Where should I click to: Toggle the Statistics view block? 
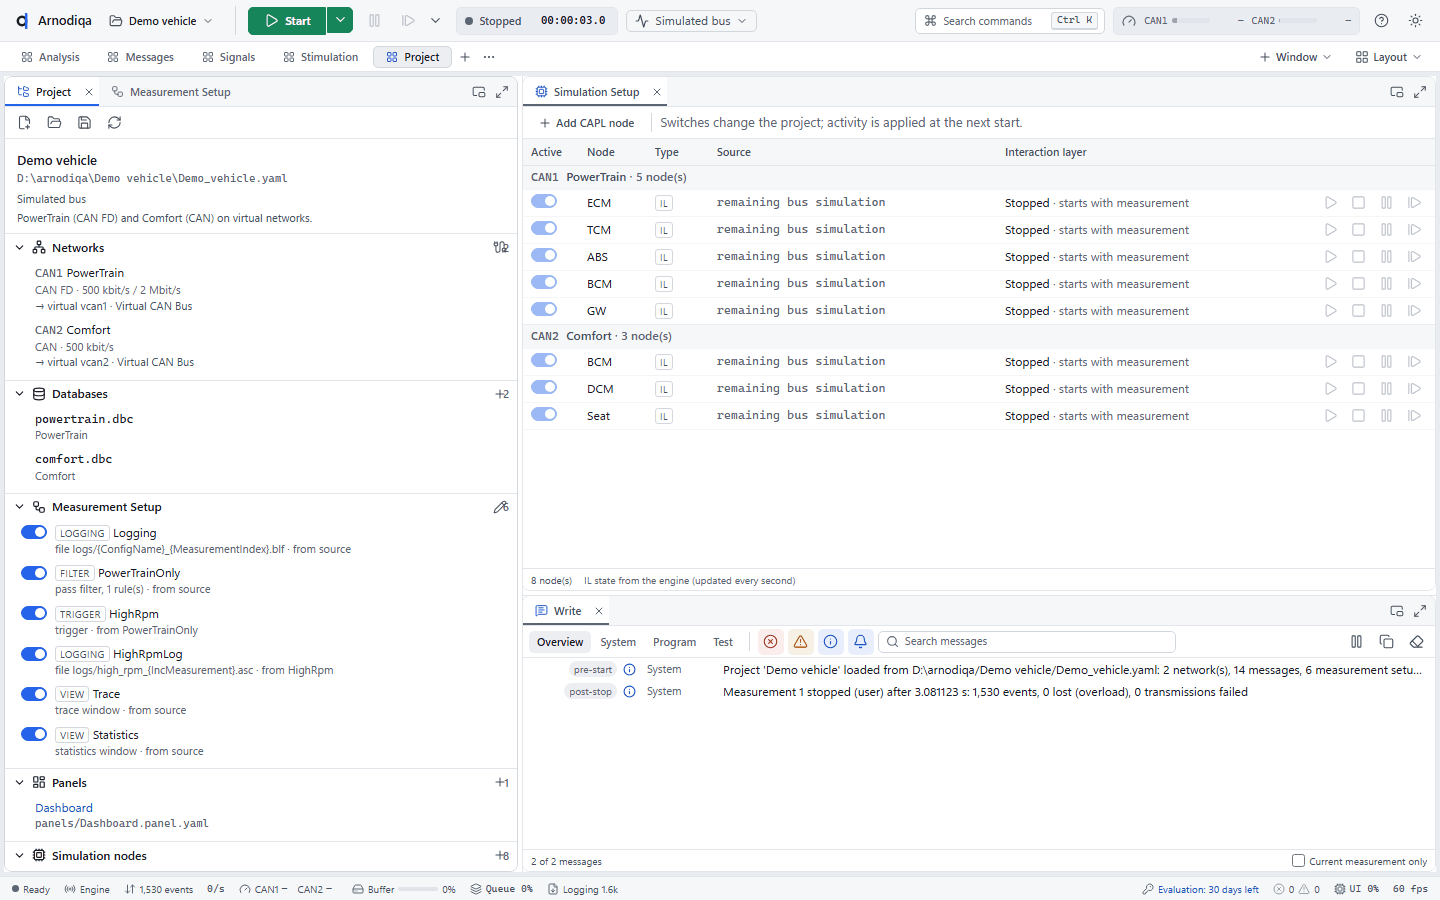point(34,735)
